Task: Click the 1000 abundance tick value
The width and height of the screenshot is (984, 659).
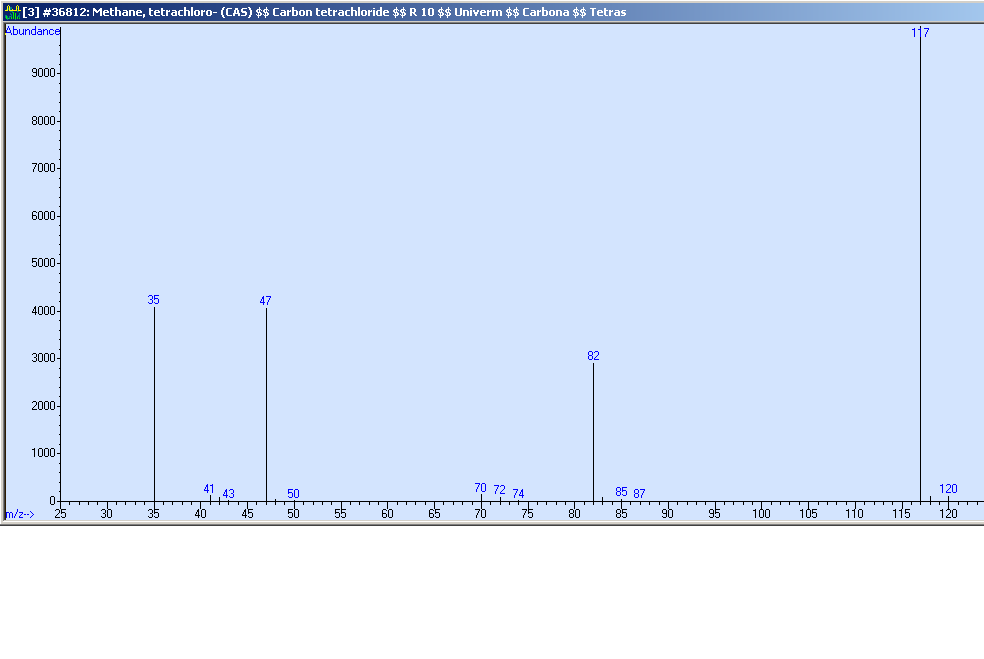Action: coord(43,453)
